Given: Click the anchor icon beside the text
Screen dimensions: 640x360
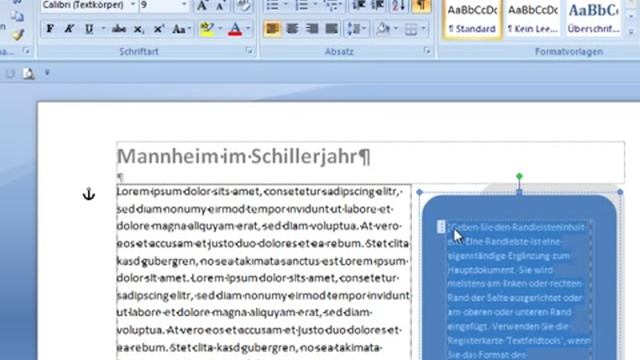Looking at the screenshot, I should (x=89, y=194).
